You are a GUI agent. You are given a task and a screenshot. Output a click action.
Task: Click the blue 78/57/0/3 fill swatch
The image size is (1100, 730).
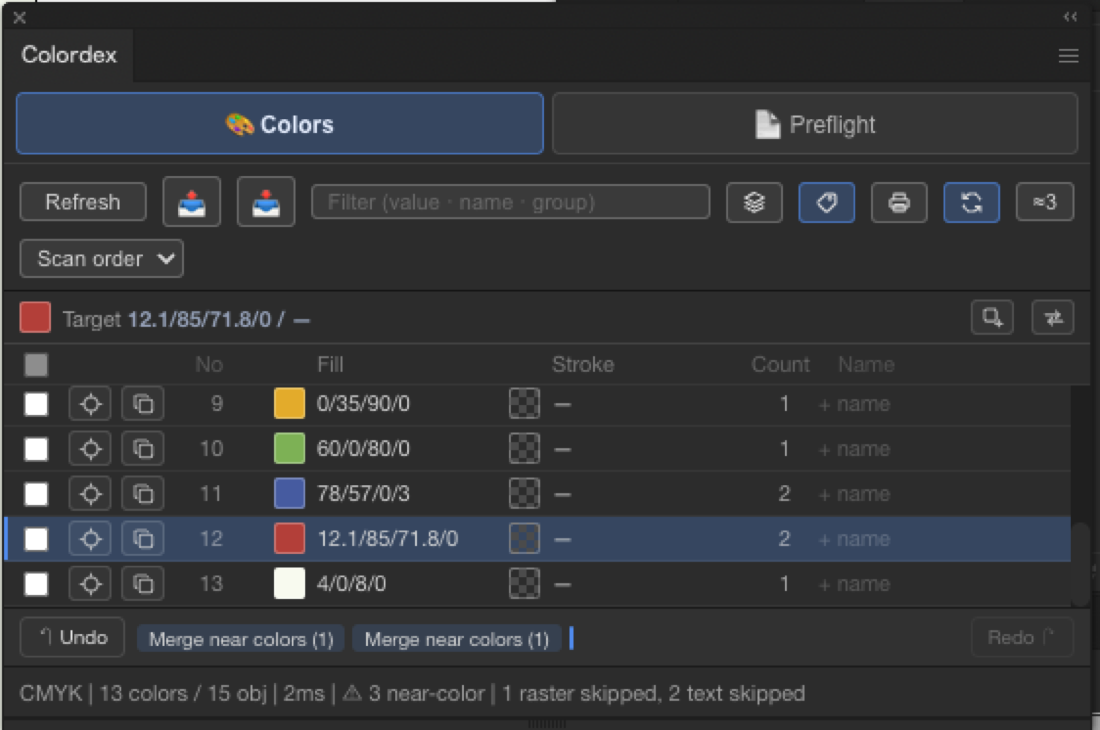289,493
